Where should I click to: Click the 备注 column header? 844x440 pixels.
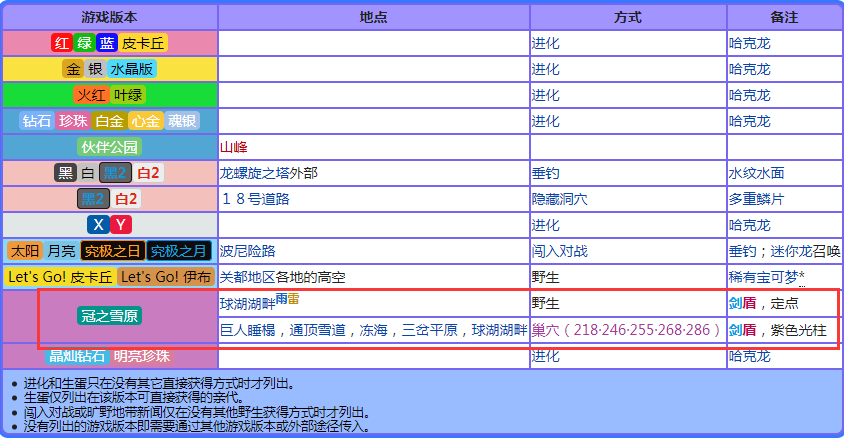[x=784, y=17]
